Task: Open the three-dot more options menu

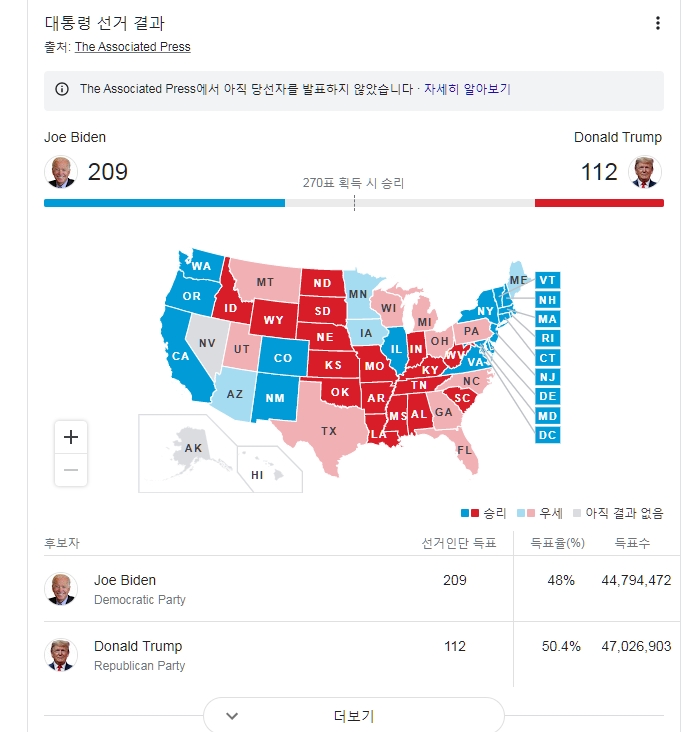Action: (657, 24)
